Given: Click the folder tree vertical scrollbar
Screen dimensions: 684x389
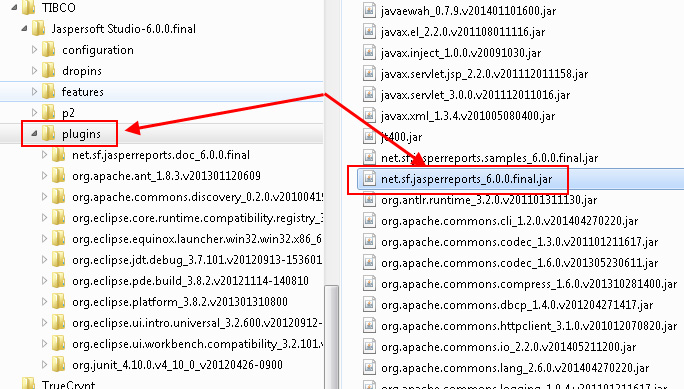Looking at the screenshot, I should [332, 337].
